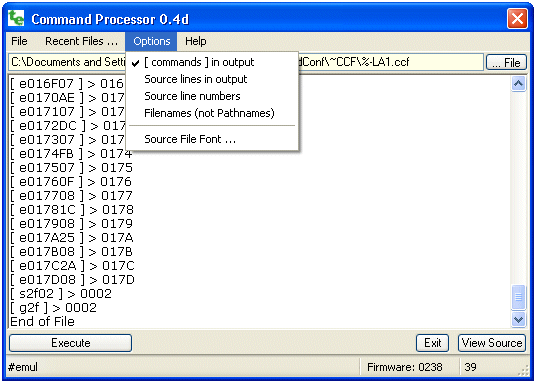Click output line '[ e0174FB ] > 0174'
Viewport: 535px width, 382px height.
point(71,154)
